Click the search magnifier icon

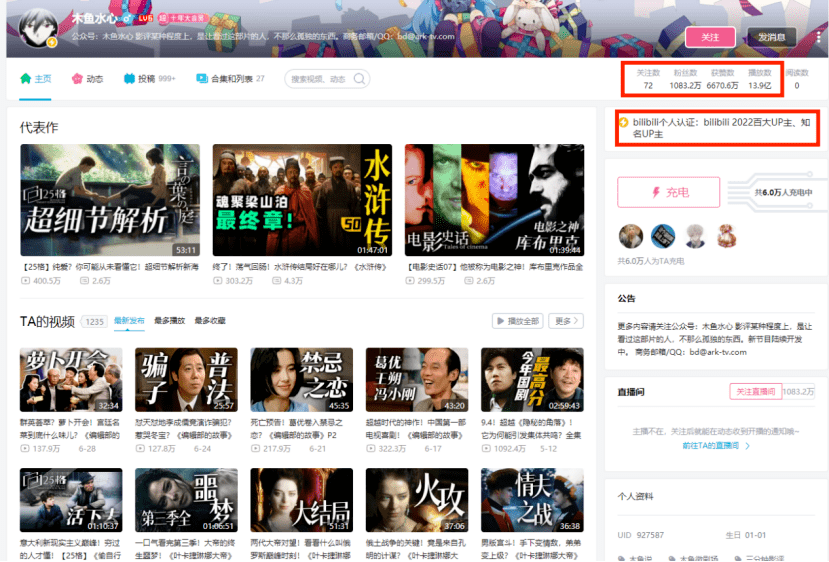[x=360, y=79]
